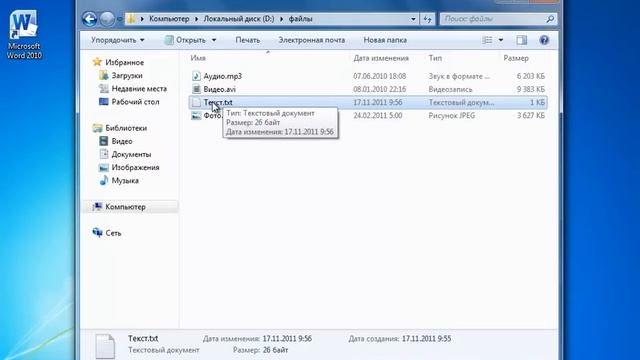Refresh the folder with the refresh button
Screen dimensions: 640x360
pos(427,19)
